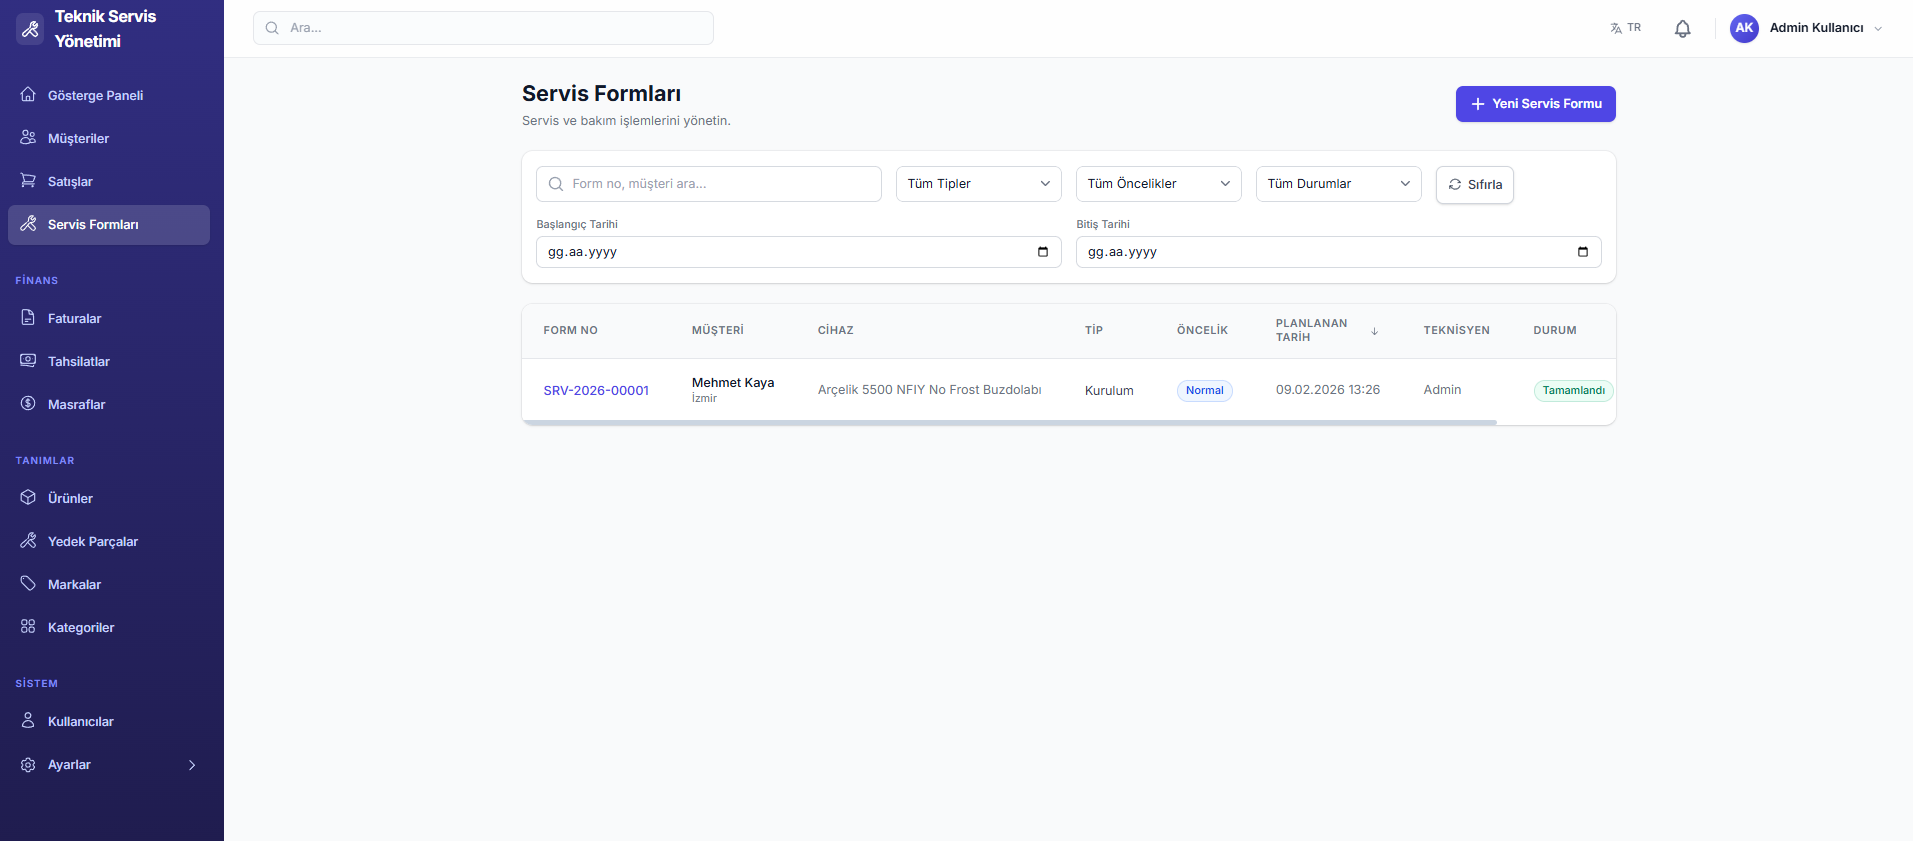Image resolution: width=1913 pixels, height=841 pixels.
Task: Navigate to Faturalar page
Action: 74,319
